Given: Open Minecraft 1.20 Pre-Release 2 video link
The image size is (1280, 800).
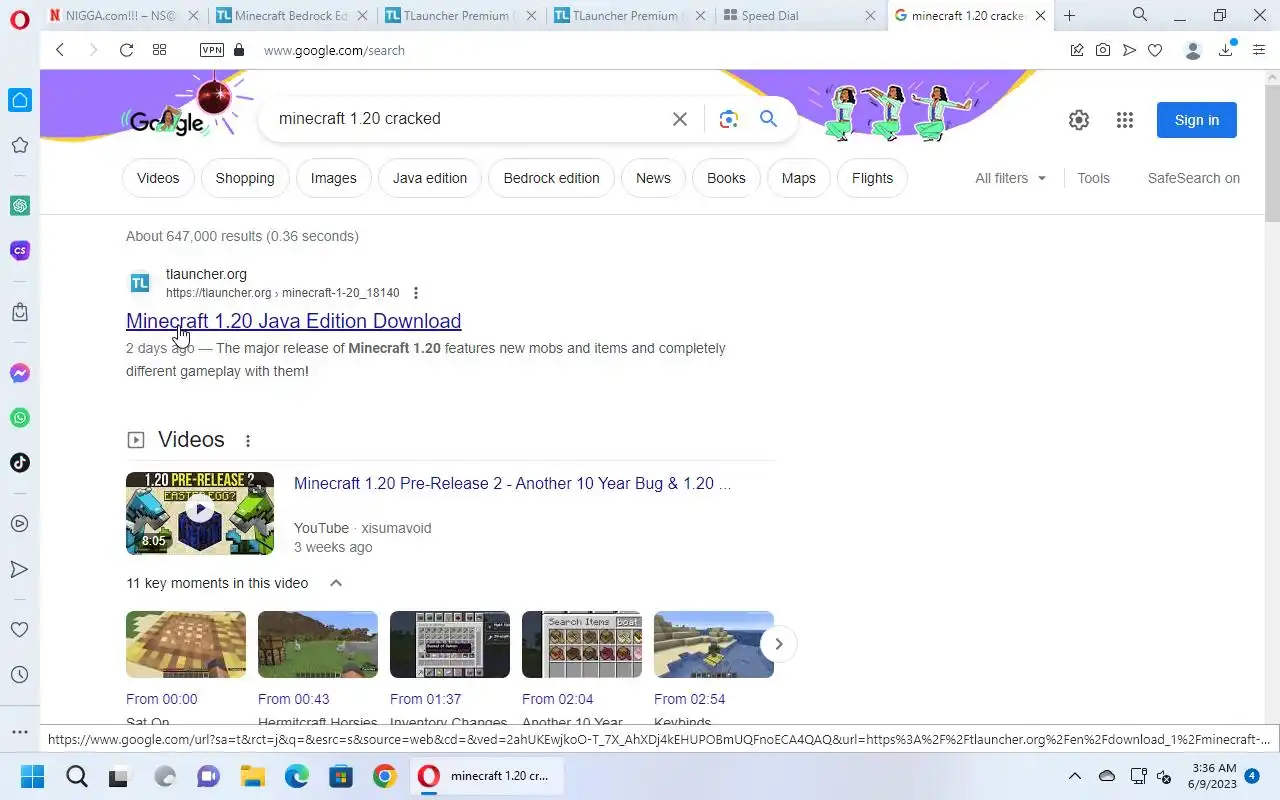Looking at the screenshot, I should click(x=512, y=484).
